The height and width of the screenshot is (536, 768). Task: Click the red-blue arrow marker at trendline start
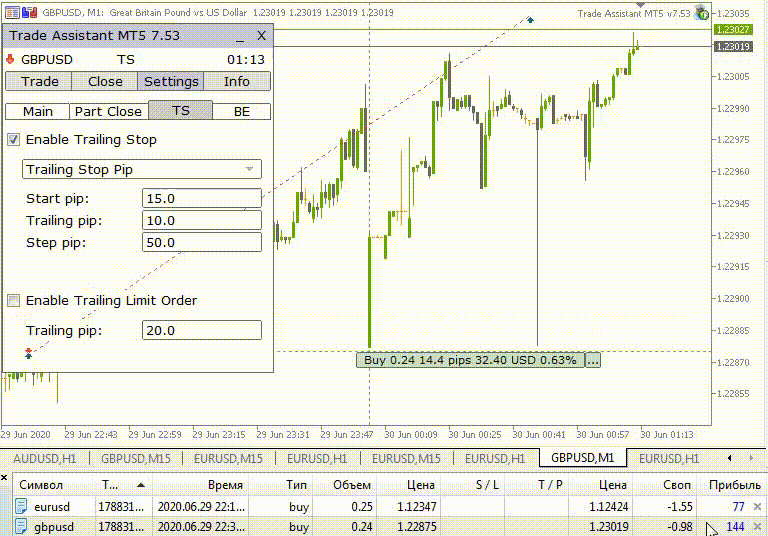click(28, 353)
